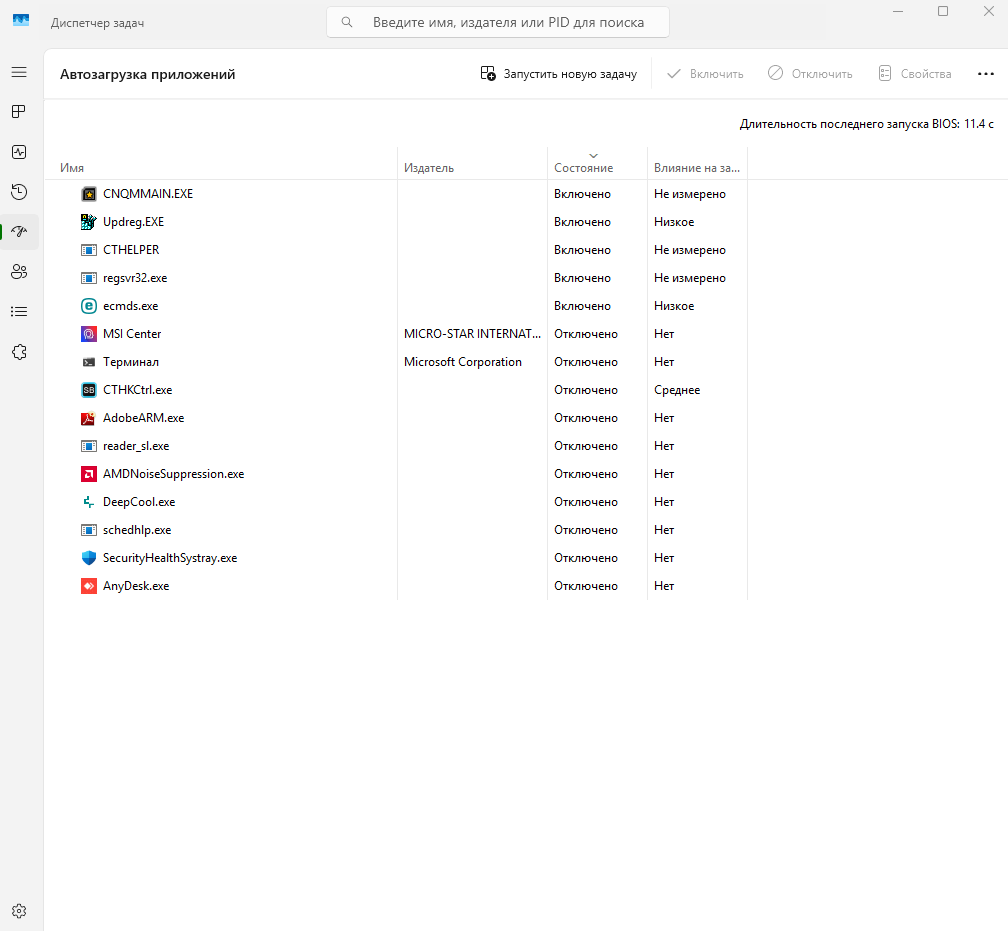Click the MSI Center app icon
Screen dimensions: 1008x931
[89, 334]
